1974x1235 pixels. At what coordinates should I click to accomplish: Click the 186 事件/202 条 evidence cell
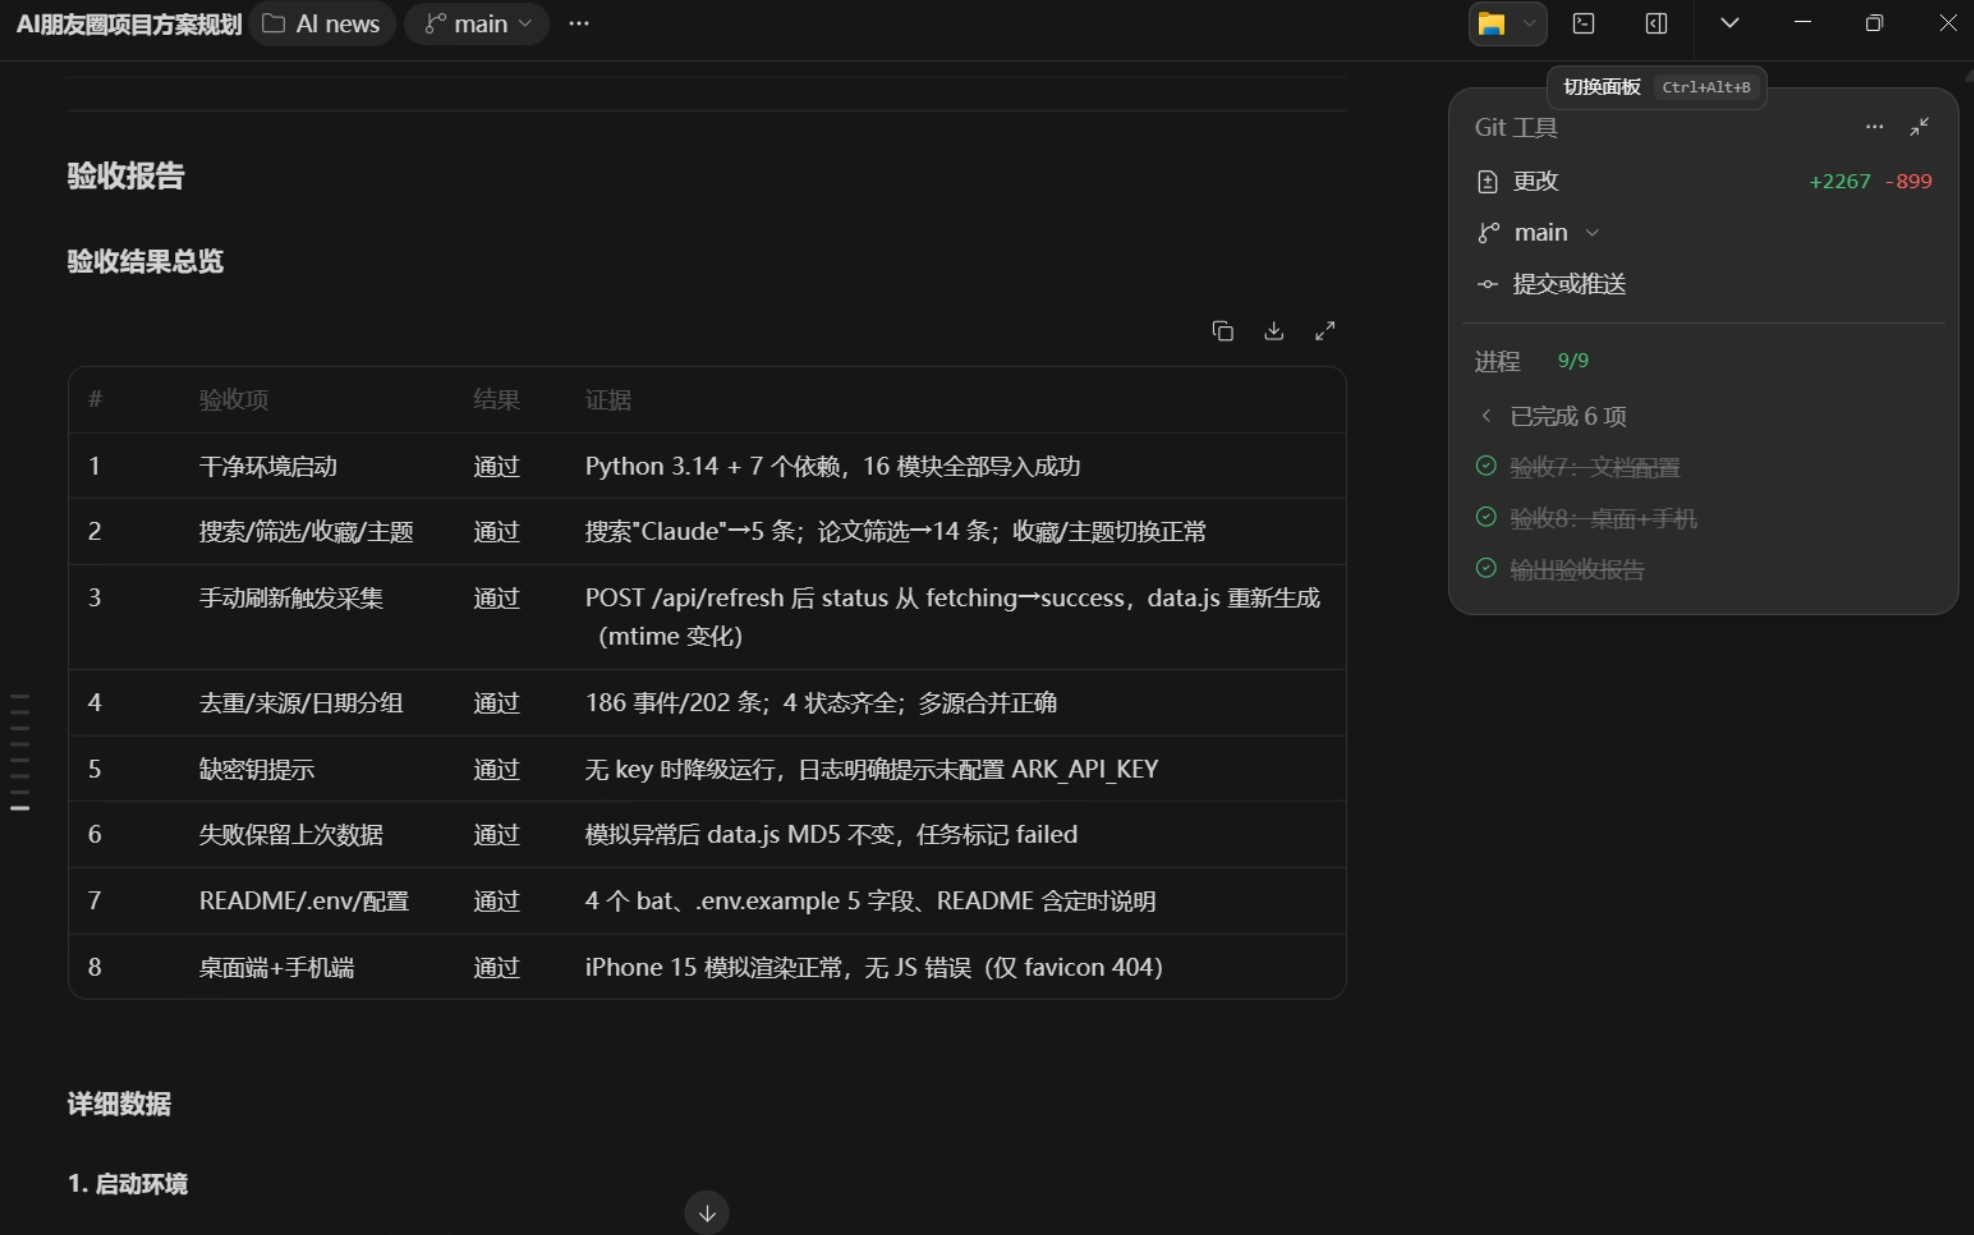coord(821,703)
